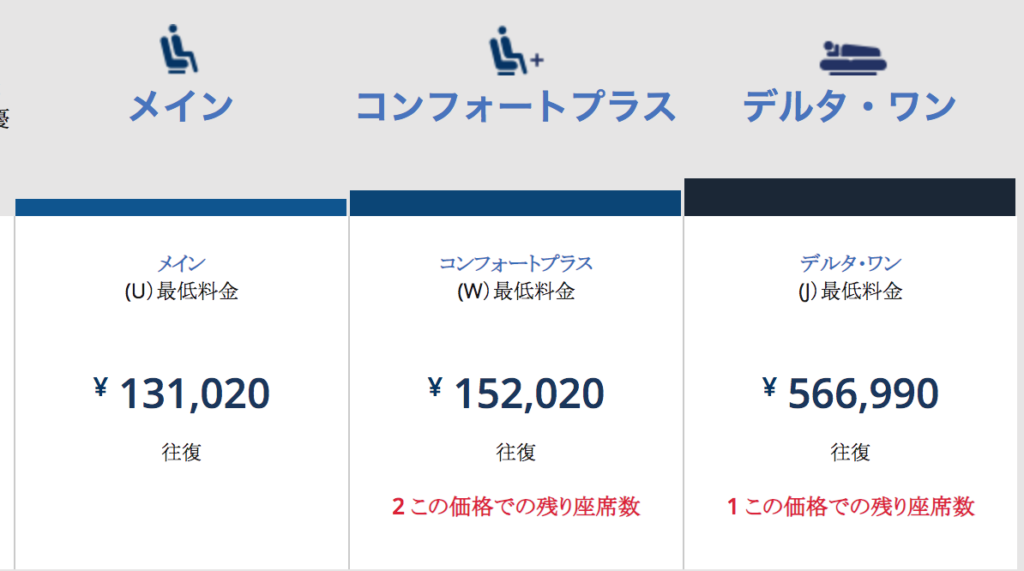Viewport: 1024px width, 571px height.
Task: Click the 1 seat remaining red notice
Action: click(850, 506)
